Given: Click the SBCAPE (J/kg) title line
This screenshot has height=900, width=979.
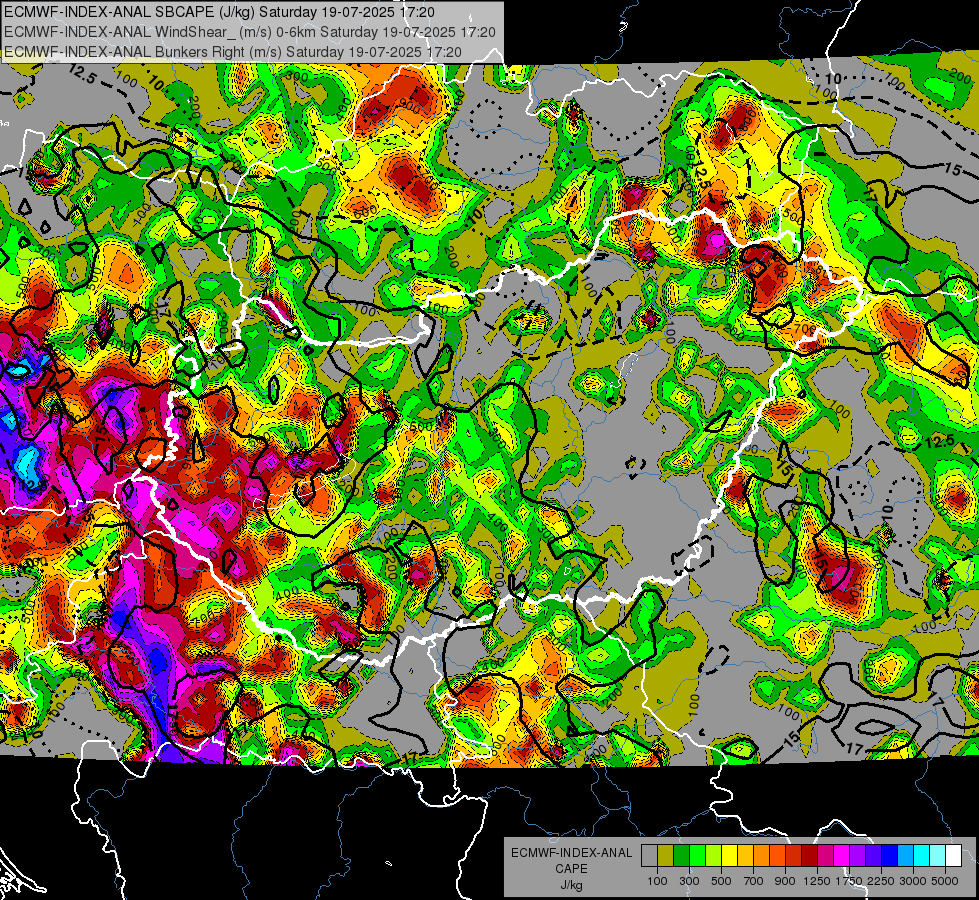Looking at the screenshot, I should (x=219, y=12).
